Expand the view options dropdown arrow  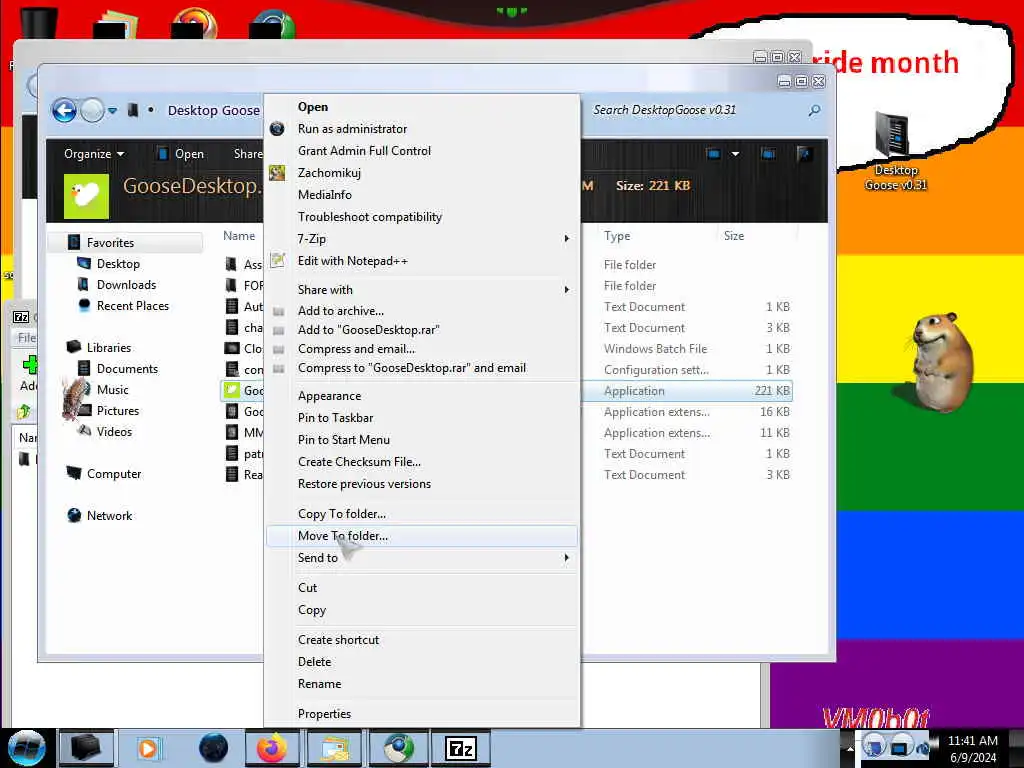tap(735, 154)
